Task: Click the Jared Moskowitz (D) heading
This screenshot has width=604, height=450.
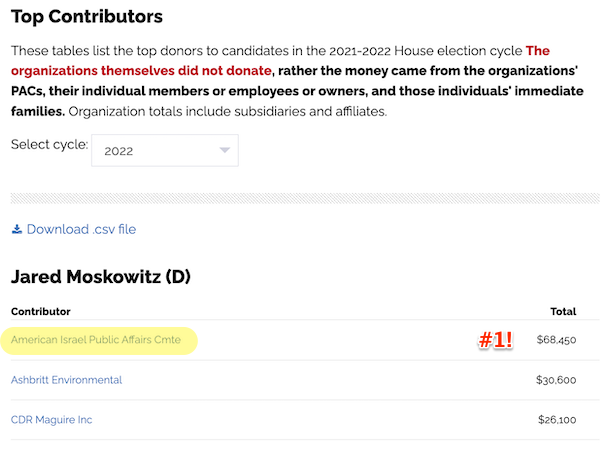Action: [x=101, y=277]
